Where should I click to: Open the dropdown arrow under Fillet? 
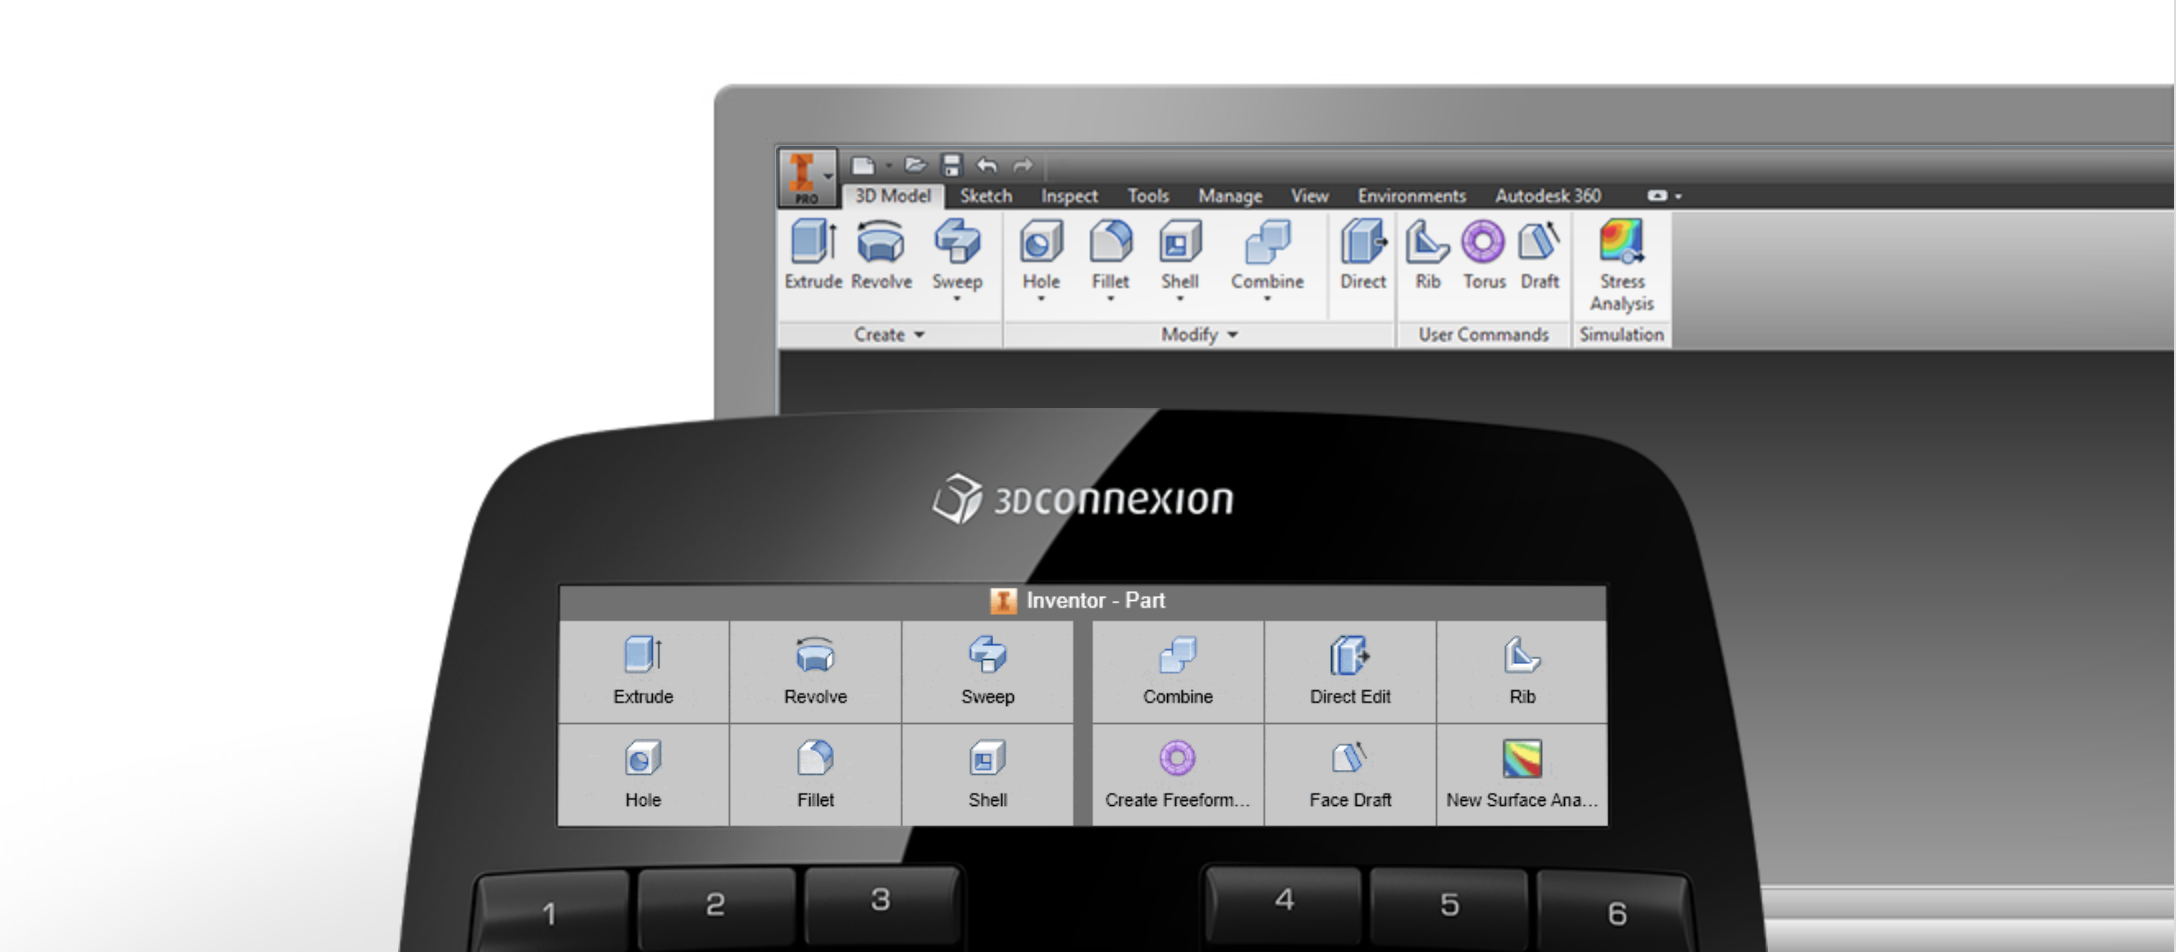coord(1110,299)
